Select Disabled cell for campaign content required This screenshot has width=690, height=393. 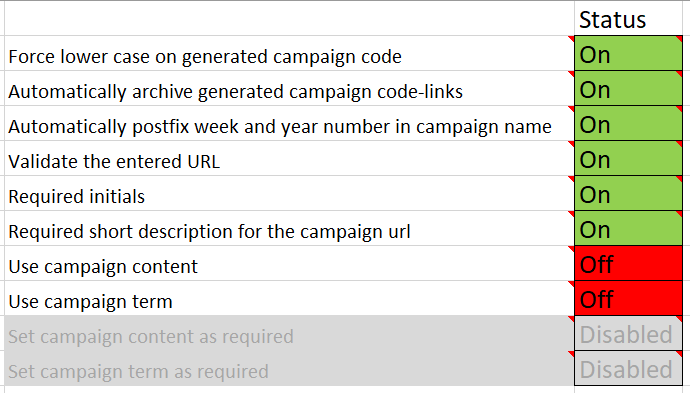tap(628, 333)
